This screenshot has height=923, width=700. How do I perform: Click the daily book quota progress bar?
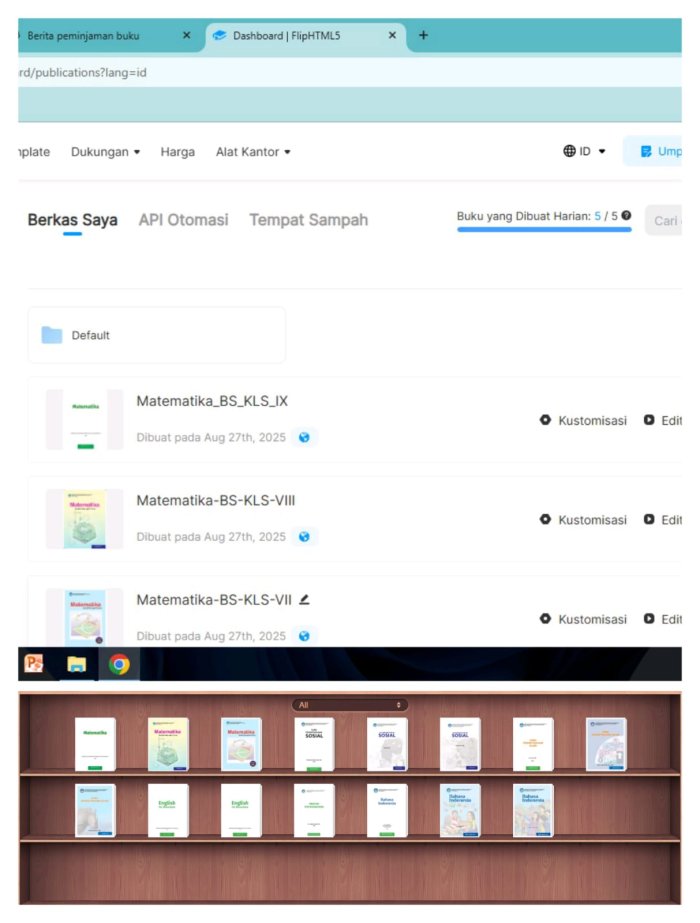point(544,230)
